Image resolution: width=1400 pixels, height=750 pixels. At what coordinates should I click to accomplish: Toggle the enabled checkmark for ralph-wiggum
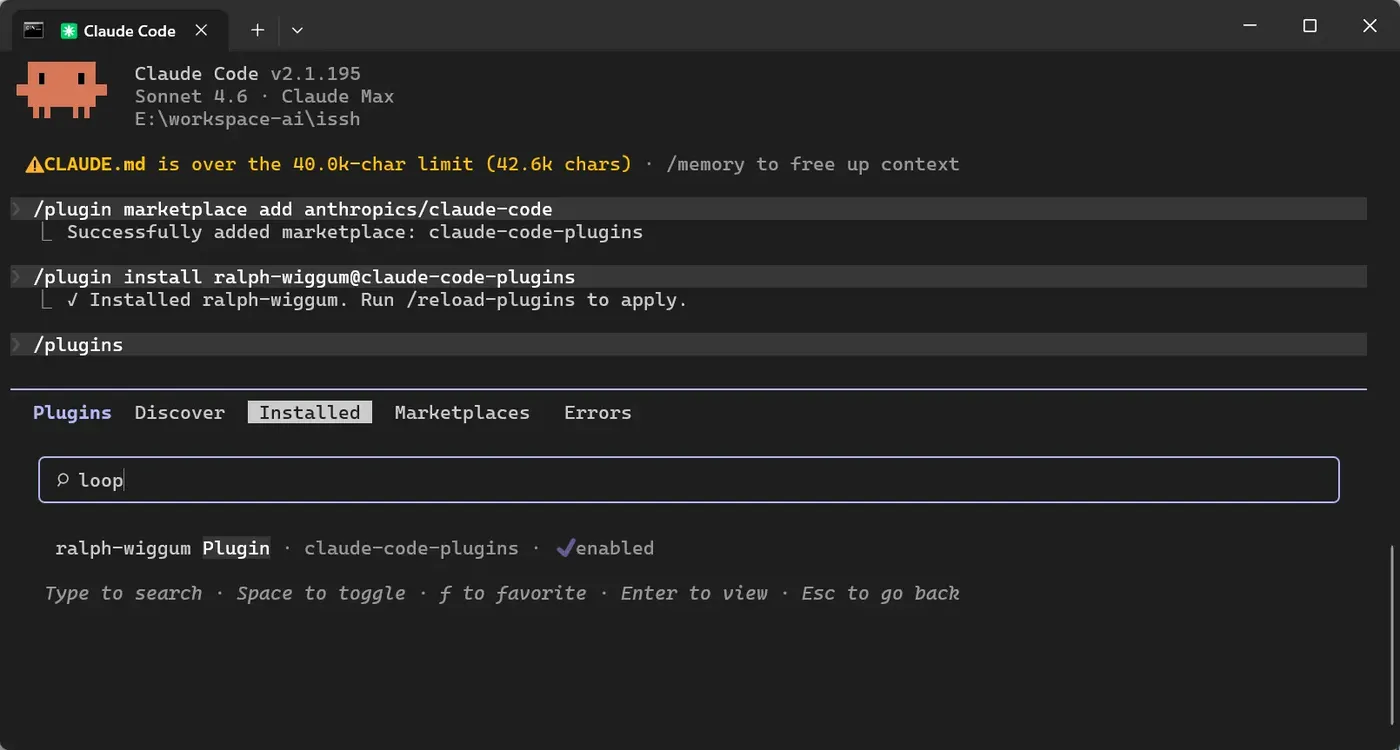click(x=565, y=548)
